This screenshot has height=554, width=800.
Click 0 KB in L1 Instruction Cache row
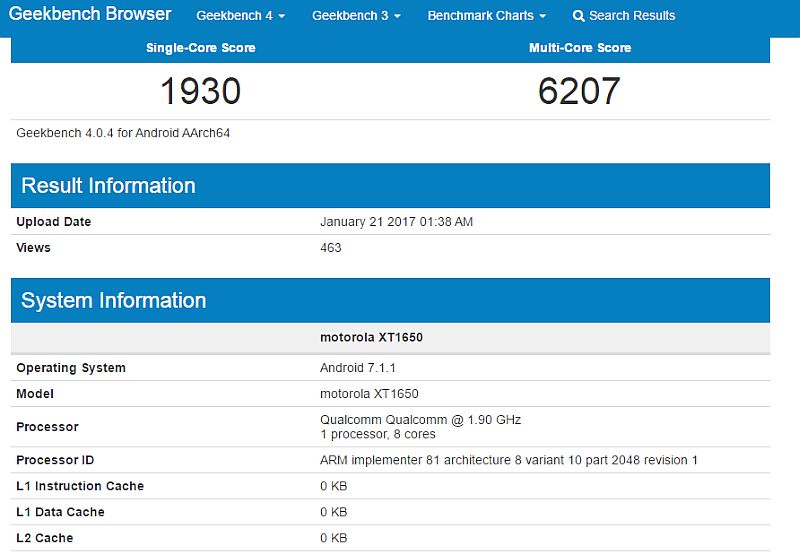(x=334, y=487)
